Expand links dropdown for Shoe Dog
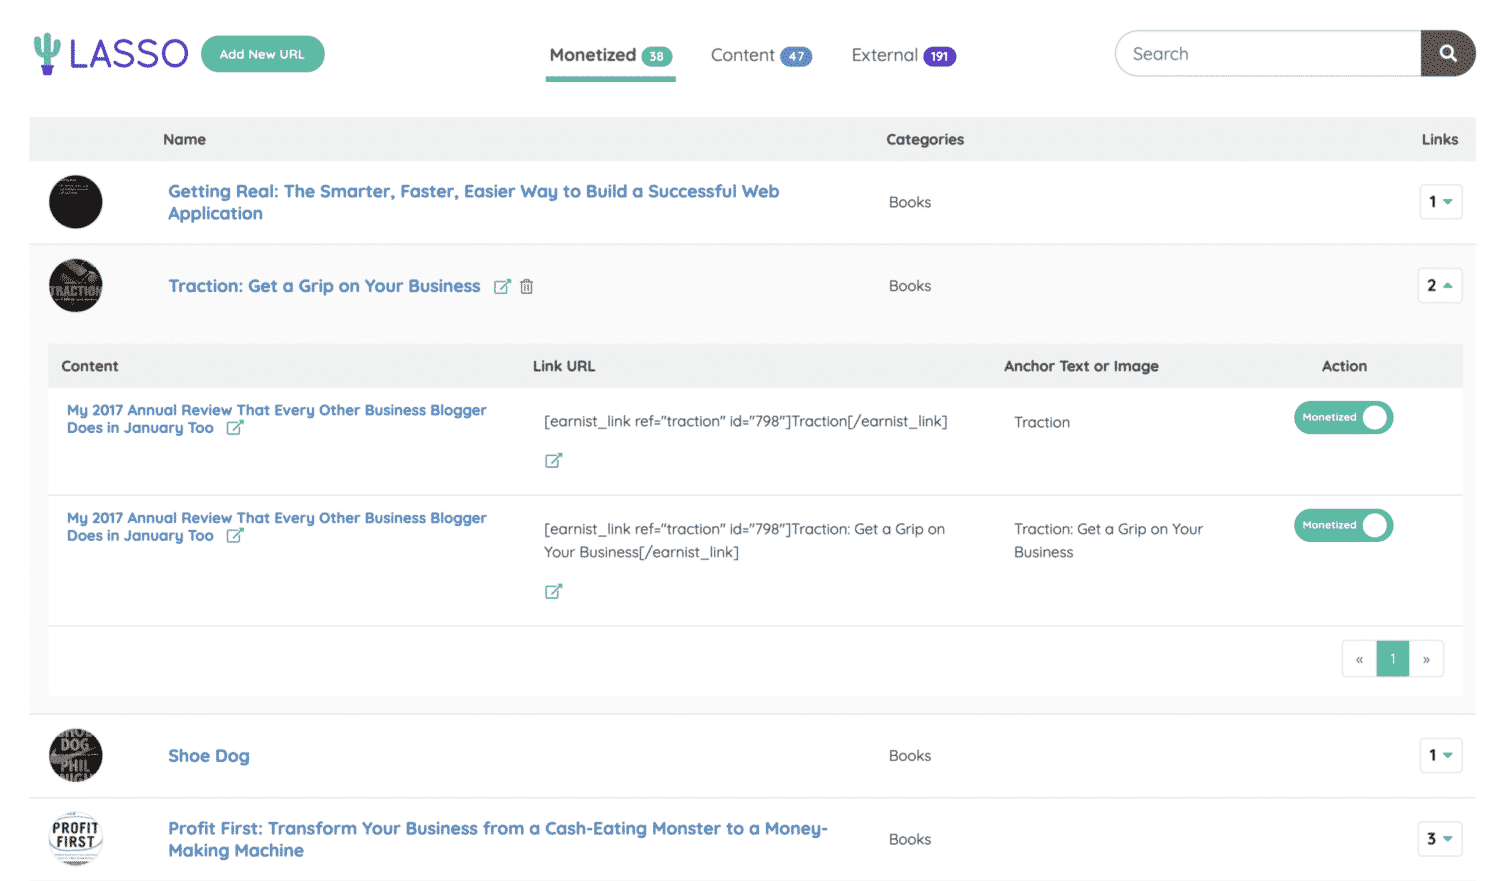Screen dimensions: 1500x881 coord(1440,756)
